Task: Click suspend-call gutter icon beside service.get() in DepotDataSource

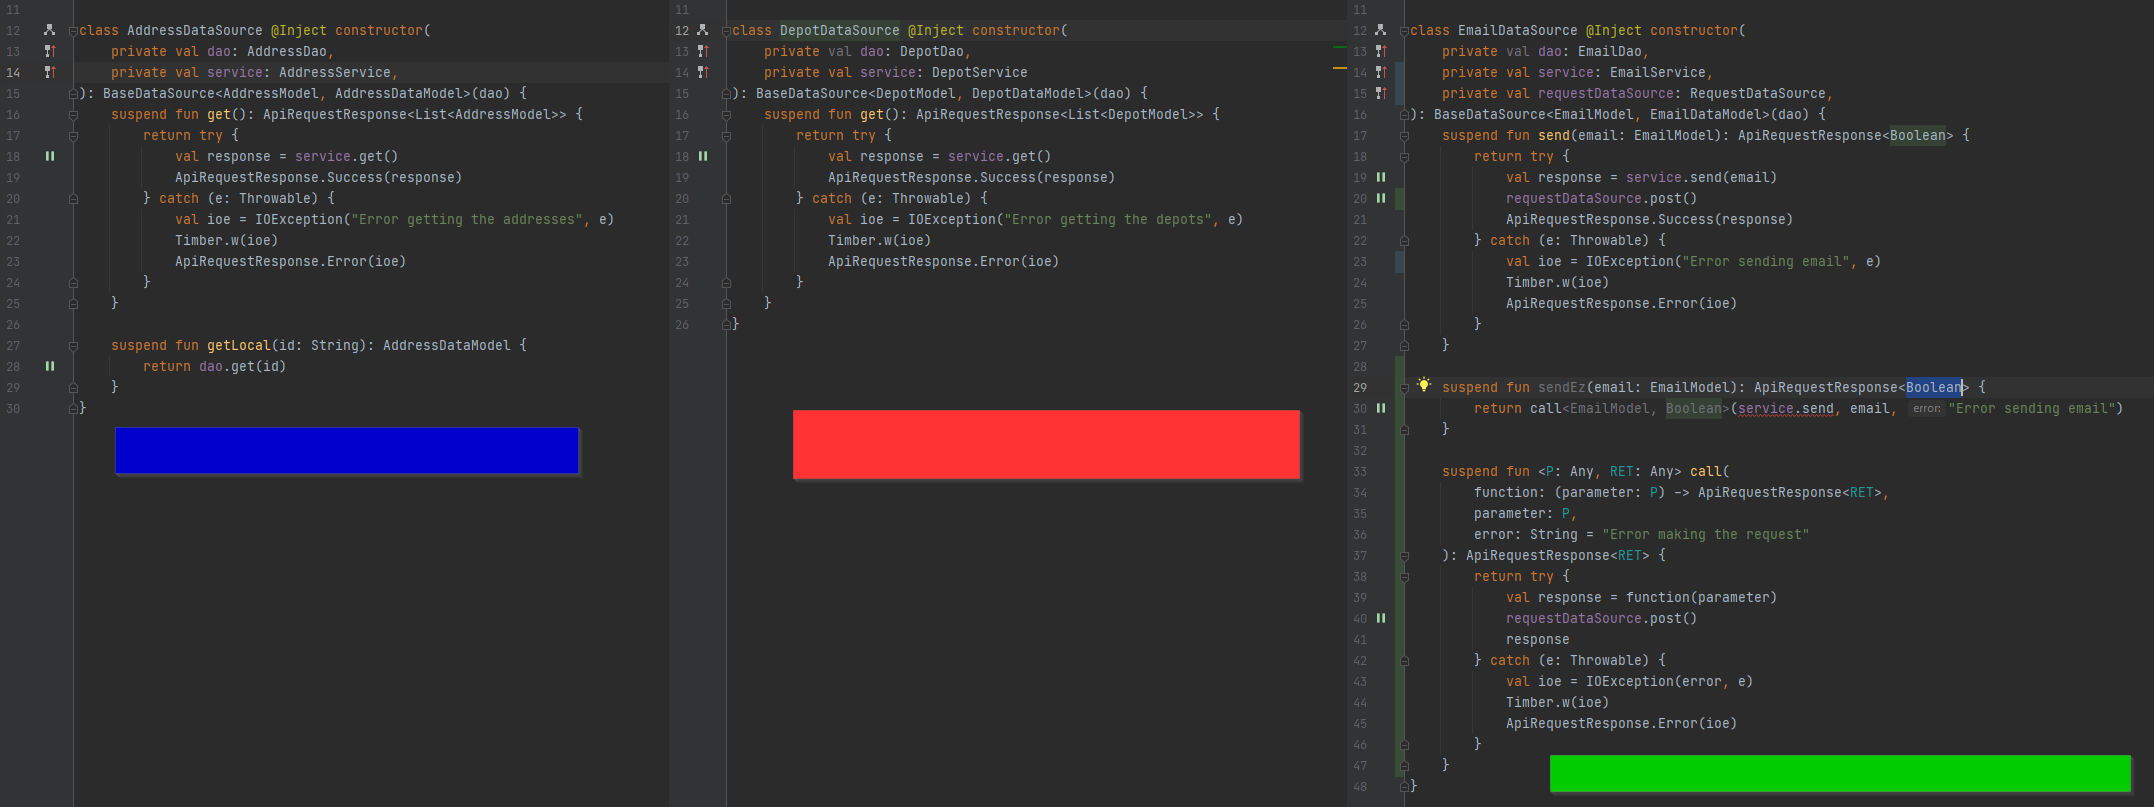Action: (x=702, y=156)
